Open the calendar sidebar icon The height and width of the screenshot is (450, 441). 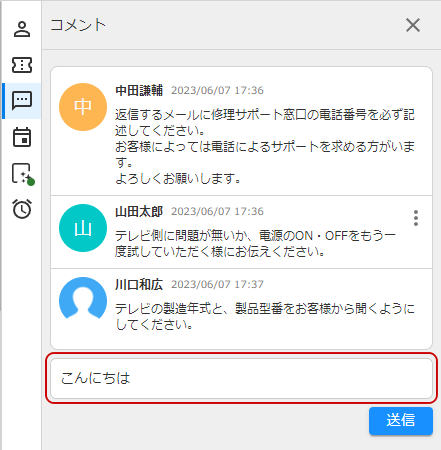[x=22, y=137]
